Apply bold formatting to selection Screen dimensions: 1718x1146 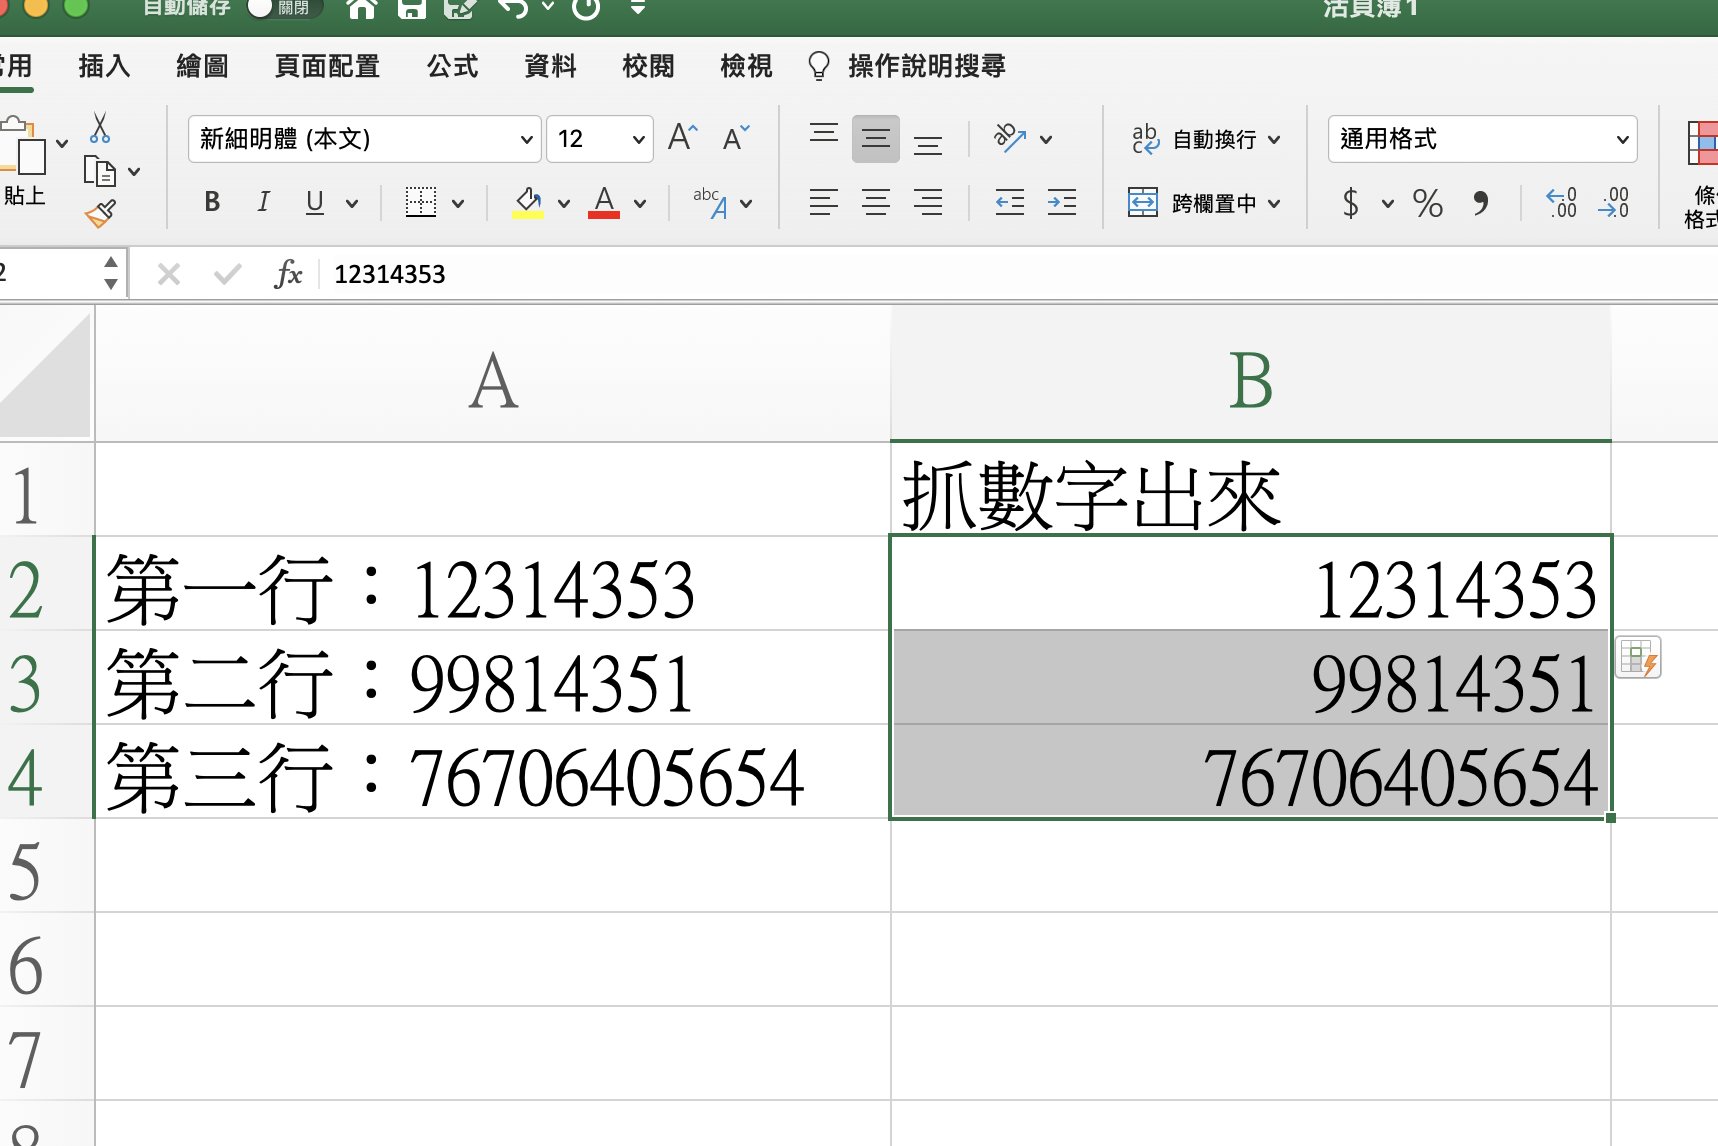[x=211, y=202]
